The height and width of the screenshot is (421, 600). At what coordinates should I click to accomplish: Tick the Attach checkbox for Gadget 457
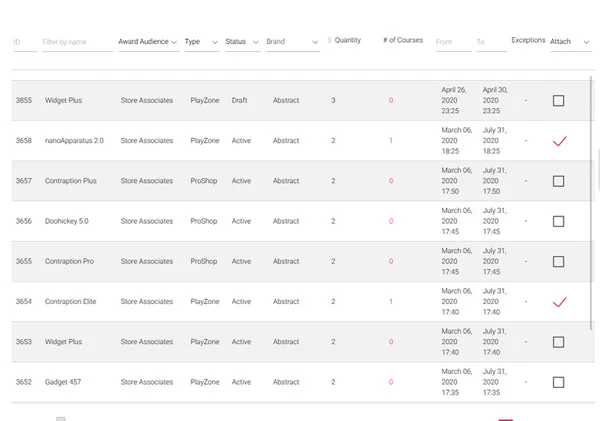558,382
